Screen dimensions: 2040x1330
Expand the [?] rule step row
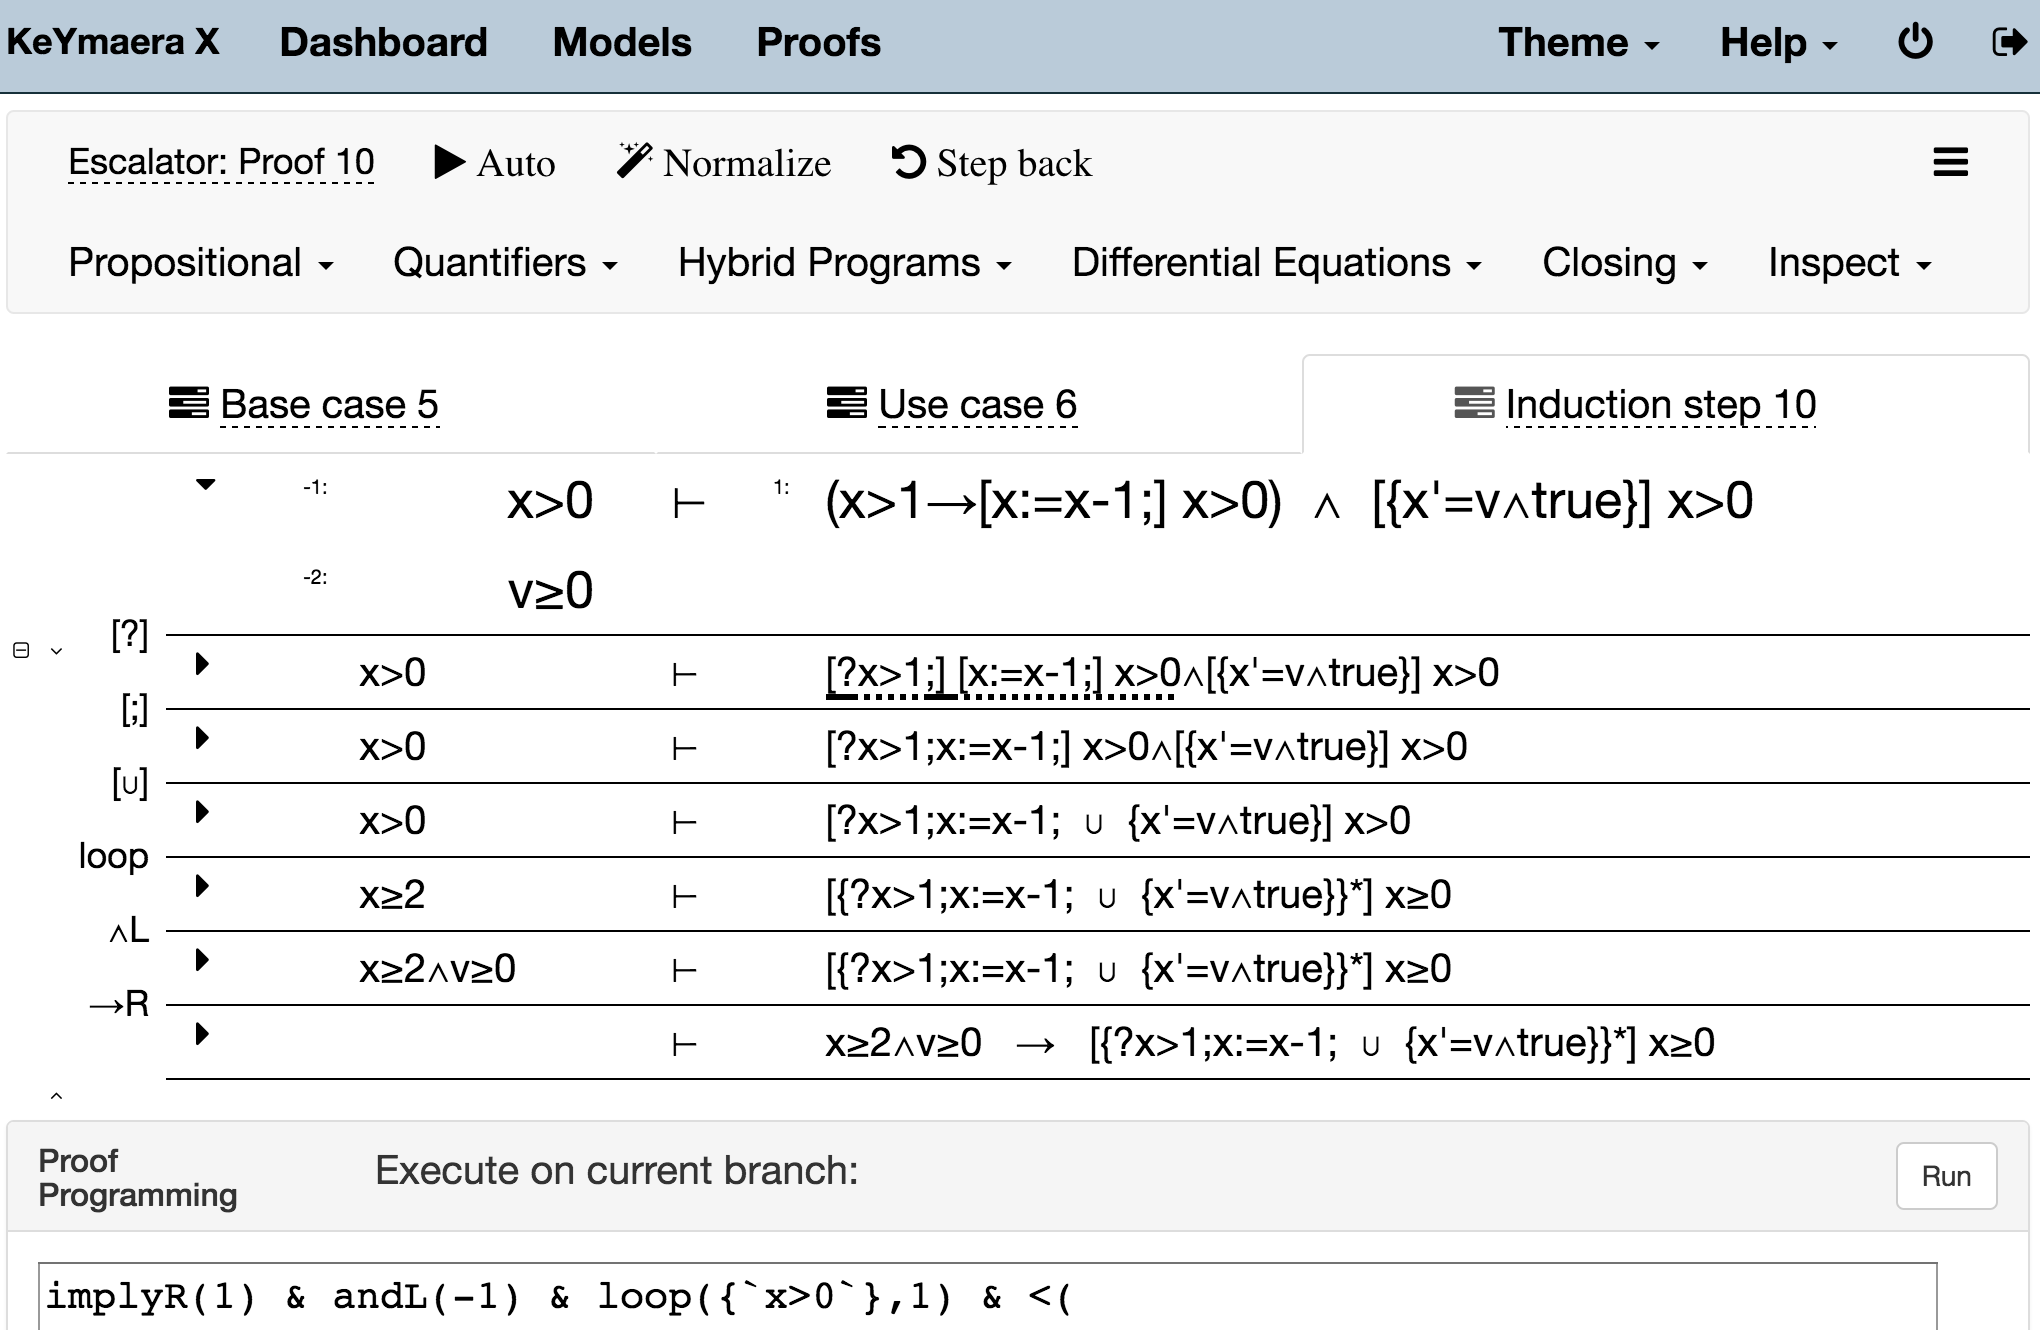point(202,664)
